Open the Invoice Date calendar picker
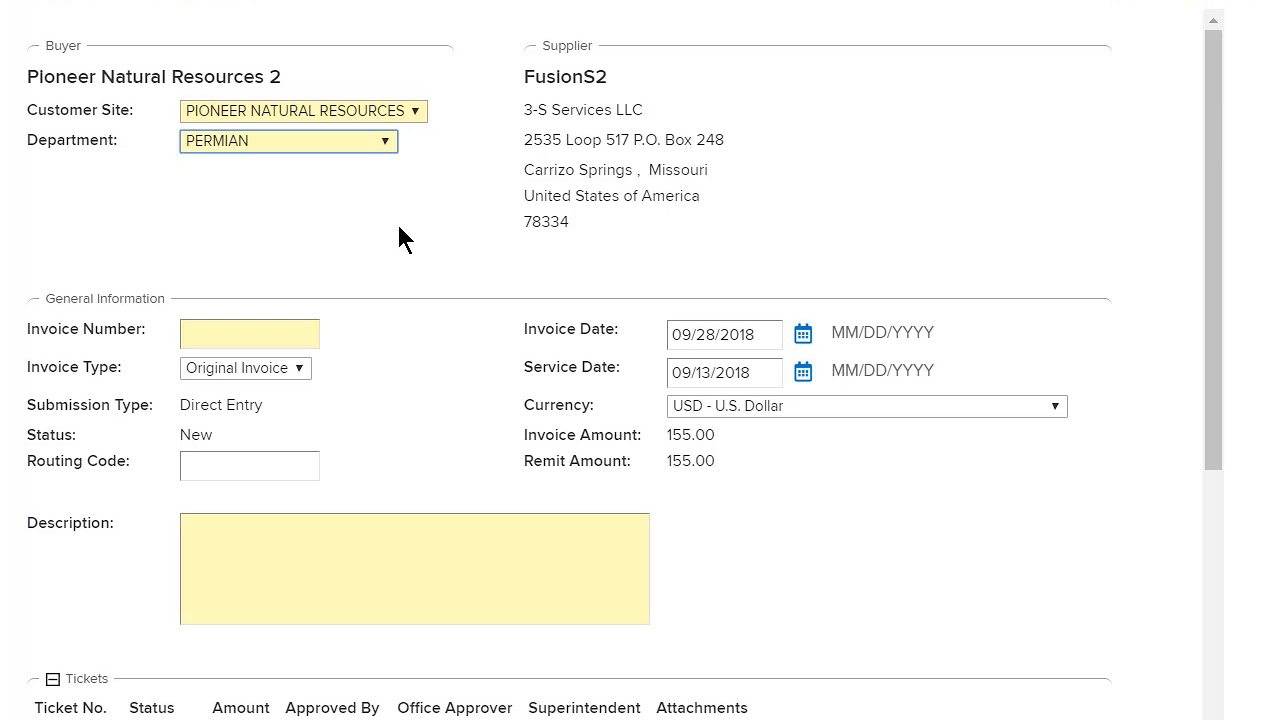This screenshot has height=720, width=1280. pos(803,334)
